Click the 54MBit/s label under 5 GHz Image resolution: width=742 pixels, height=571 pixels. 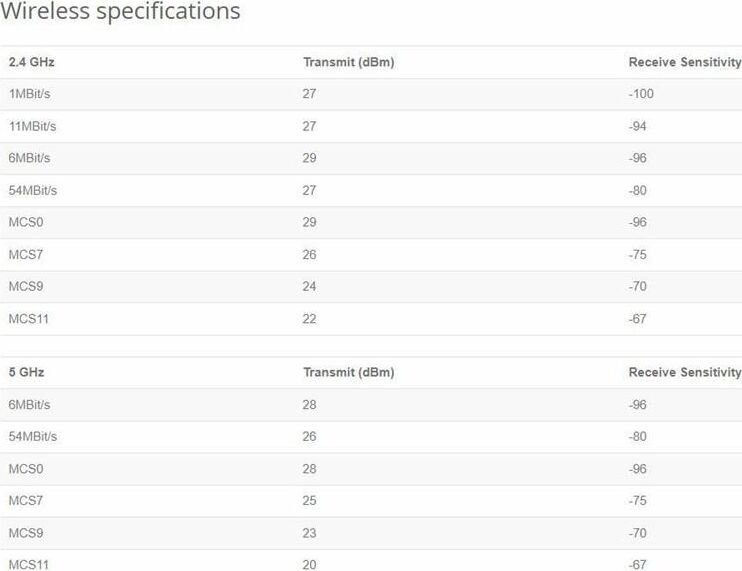click(32, 437)
